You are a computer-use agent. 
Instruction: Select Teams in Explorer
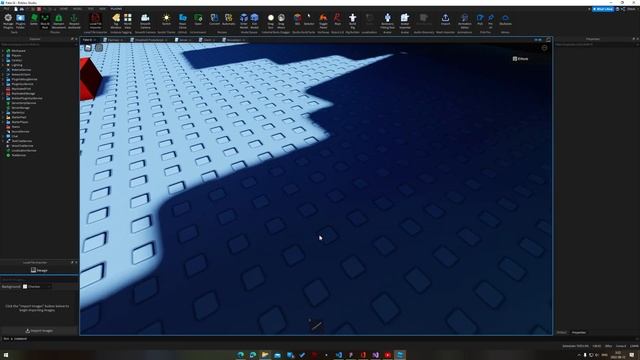pos(16,127)
